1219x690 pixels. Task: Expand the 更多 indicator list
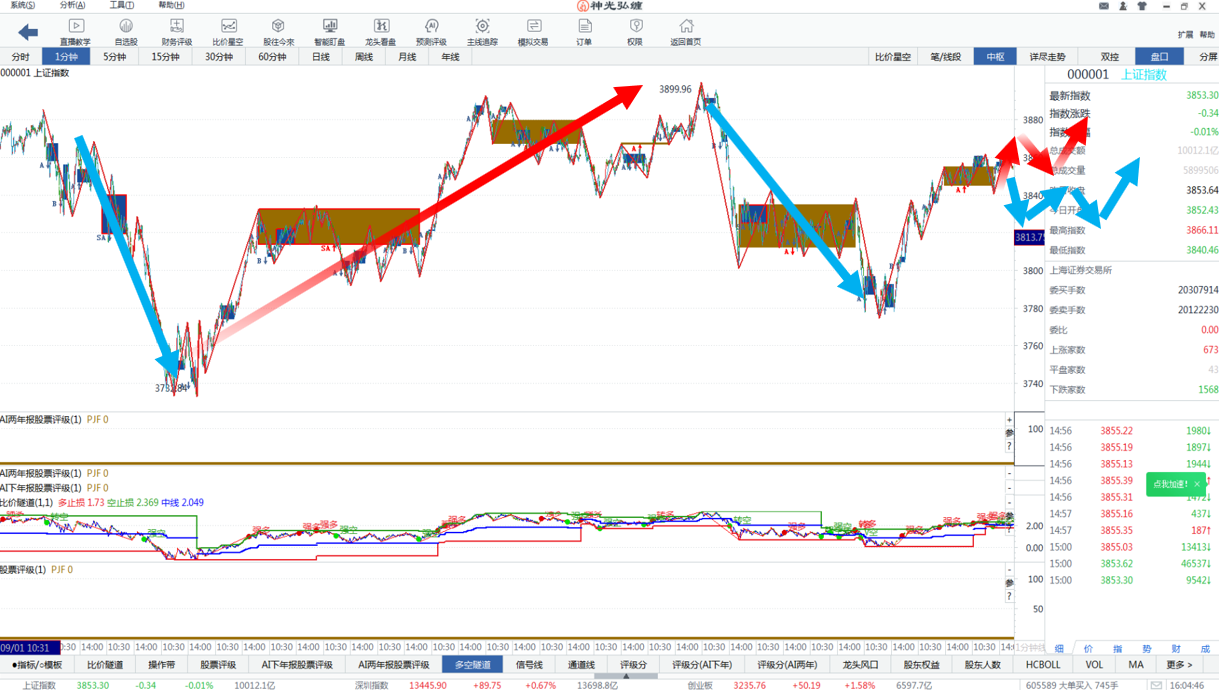tap(1179, 664)
